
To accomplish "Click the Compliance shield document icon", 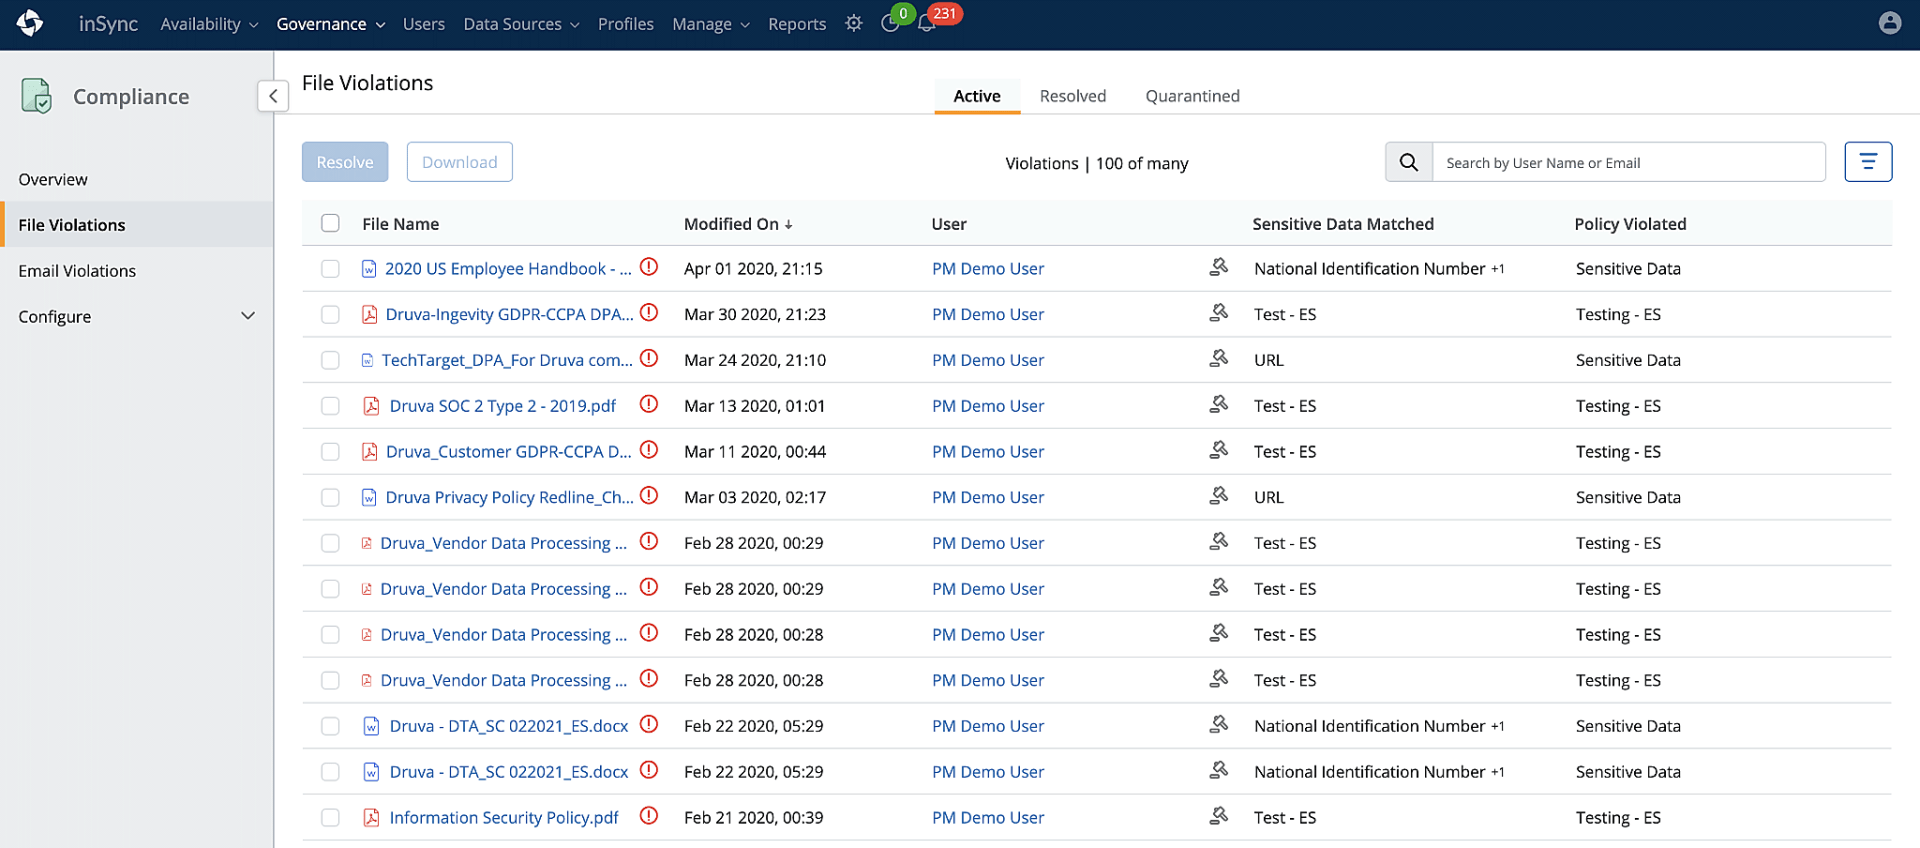I will (x=37, y=96).
